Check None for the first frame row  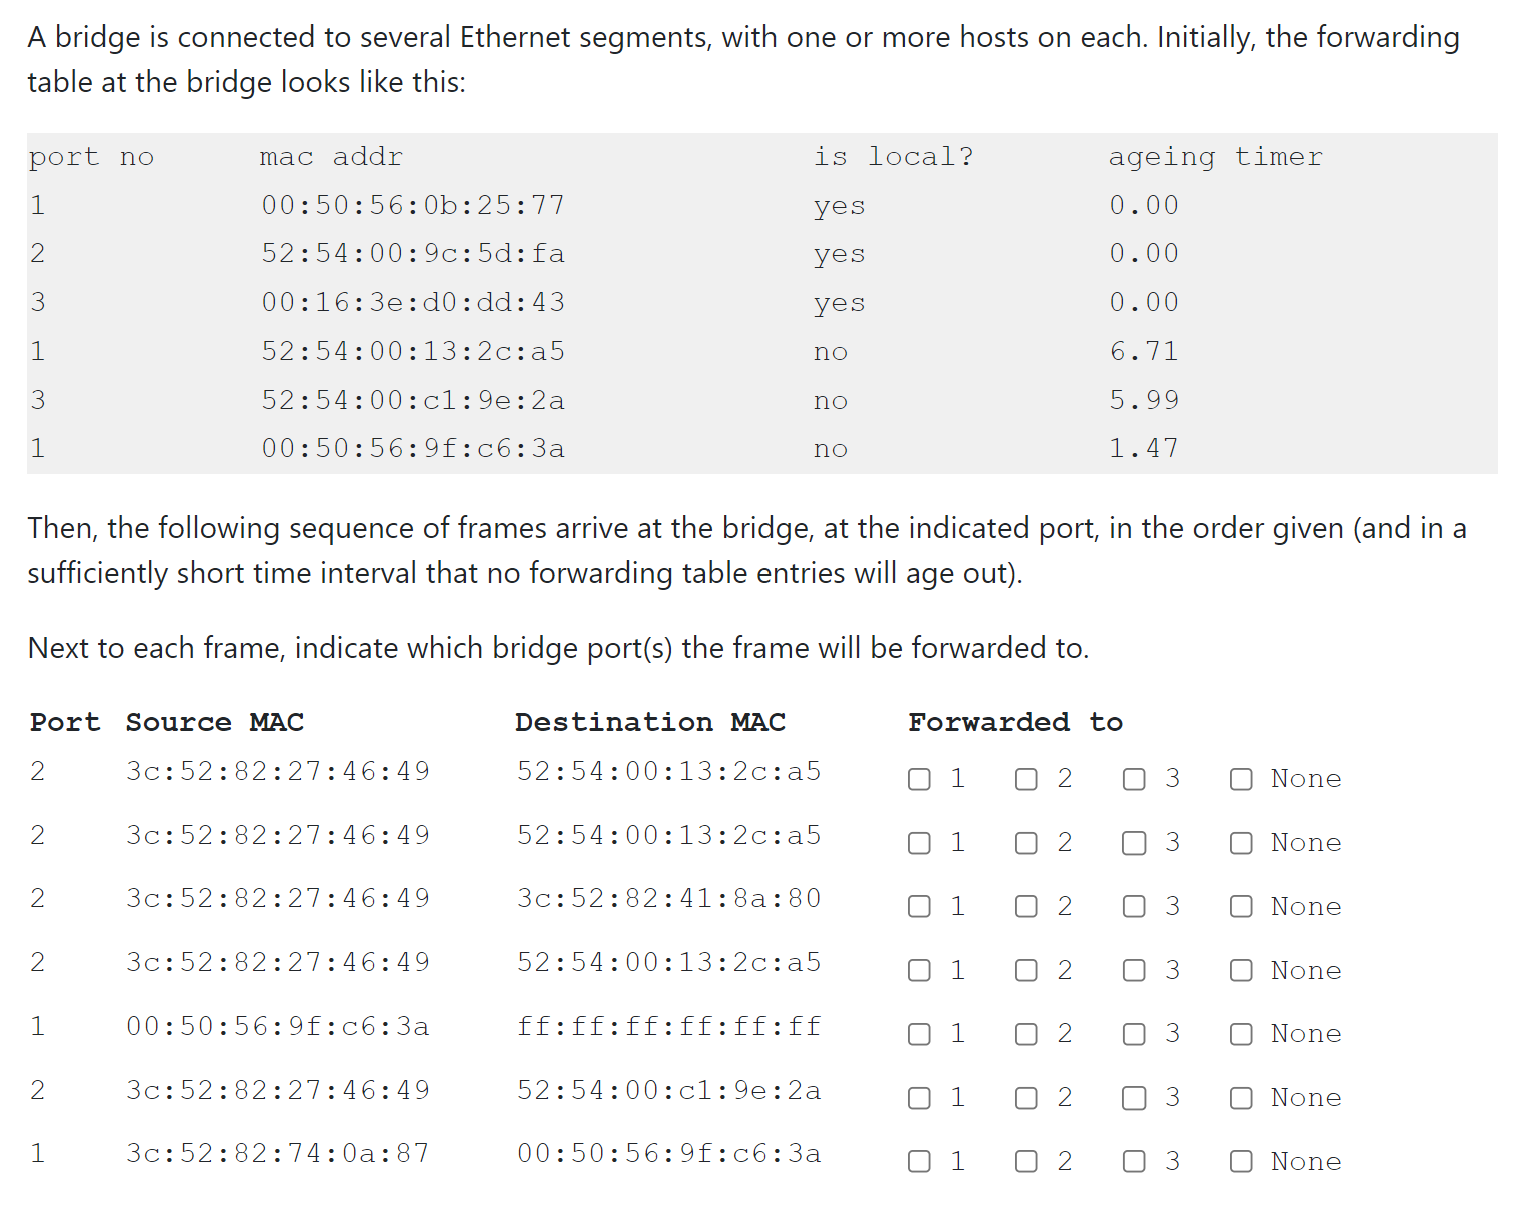1241,778
